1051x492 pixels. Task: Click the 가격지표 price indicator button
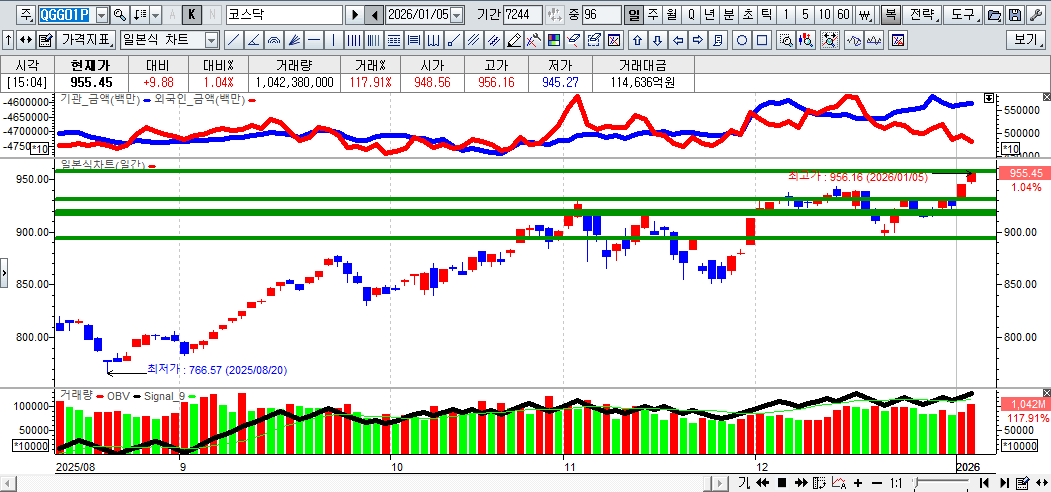[x=86, y=40]
